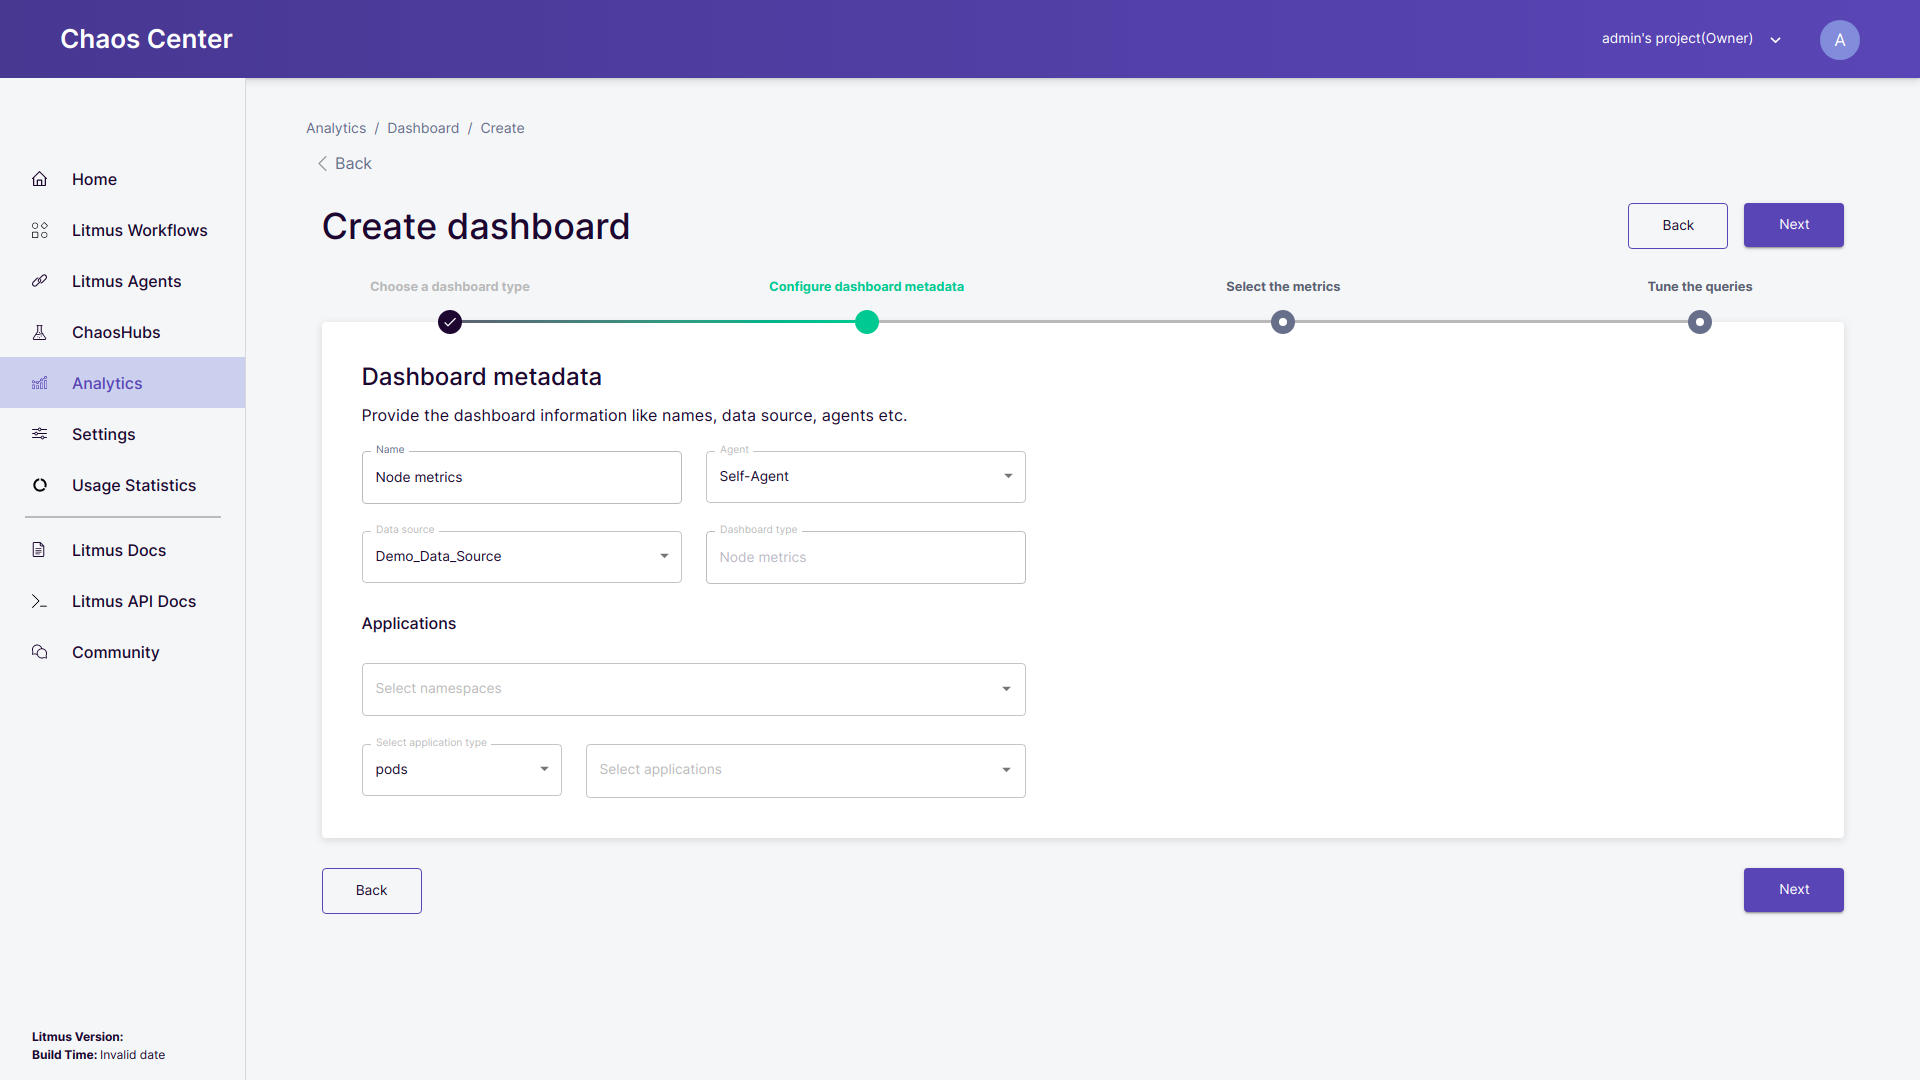The height and width of the screenshot is (1080, 1920).
Task: Open the user avatar A menu
Action: (x=1839, y=40)
